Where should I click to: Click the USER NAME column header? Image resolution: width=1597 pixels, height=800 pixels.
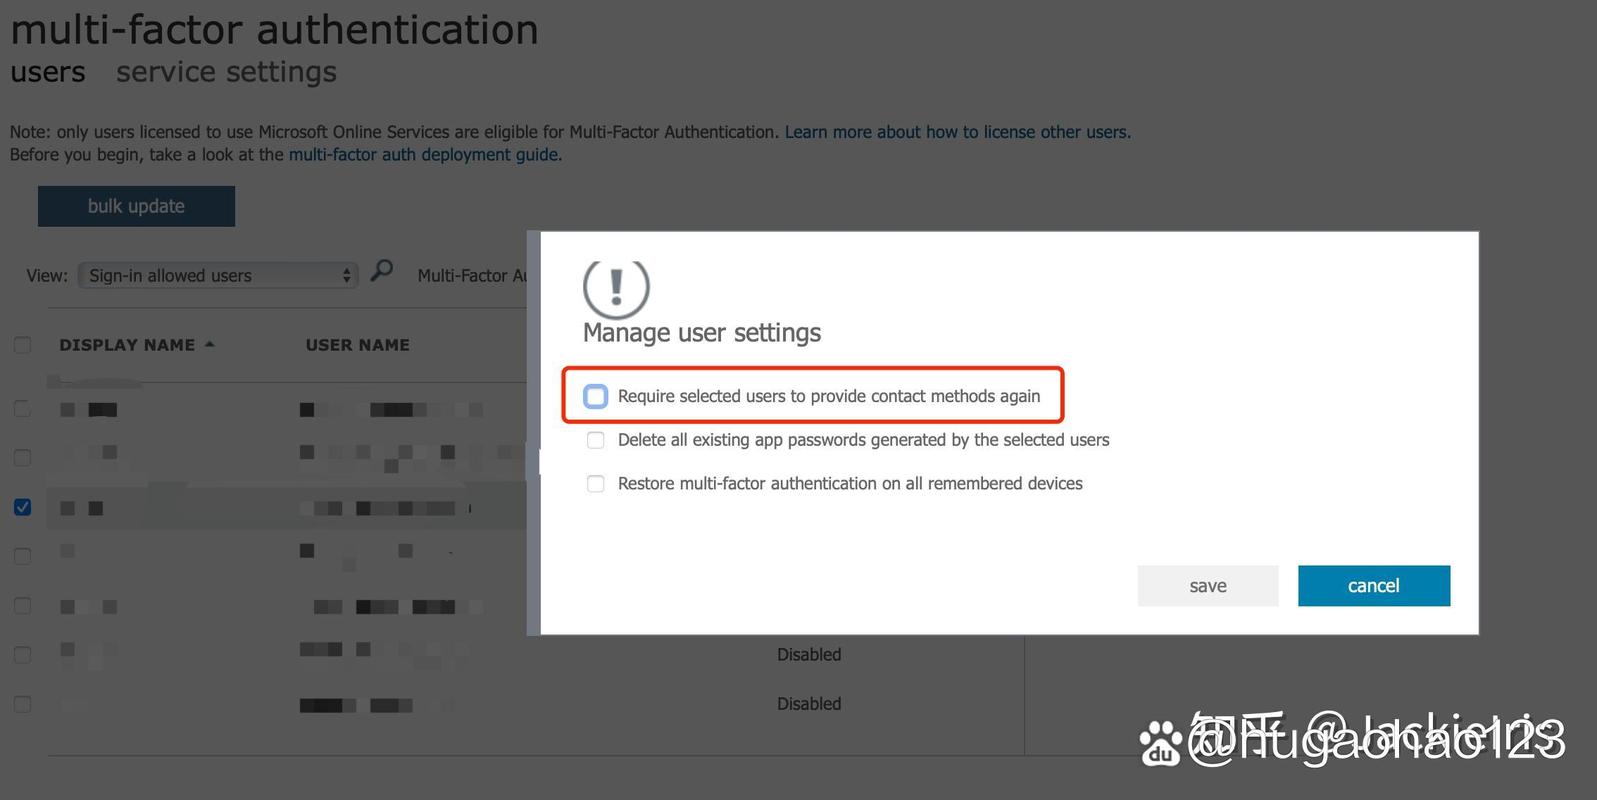358,345
